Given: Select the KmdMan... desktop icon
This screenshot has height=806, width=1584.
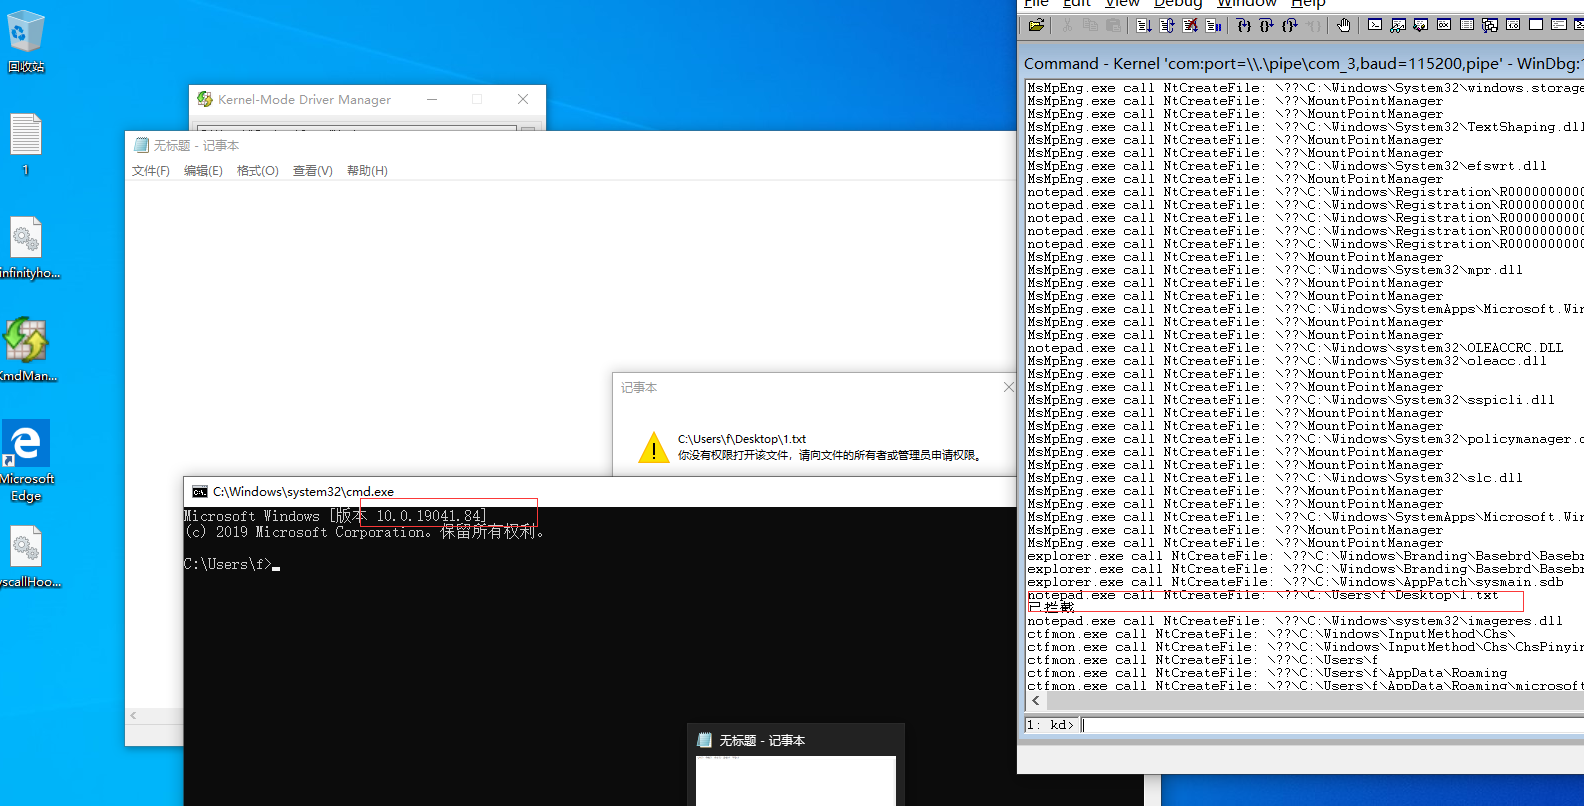Looking at the screenshot, I should [26, 350].
